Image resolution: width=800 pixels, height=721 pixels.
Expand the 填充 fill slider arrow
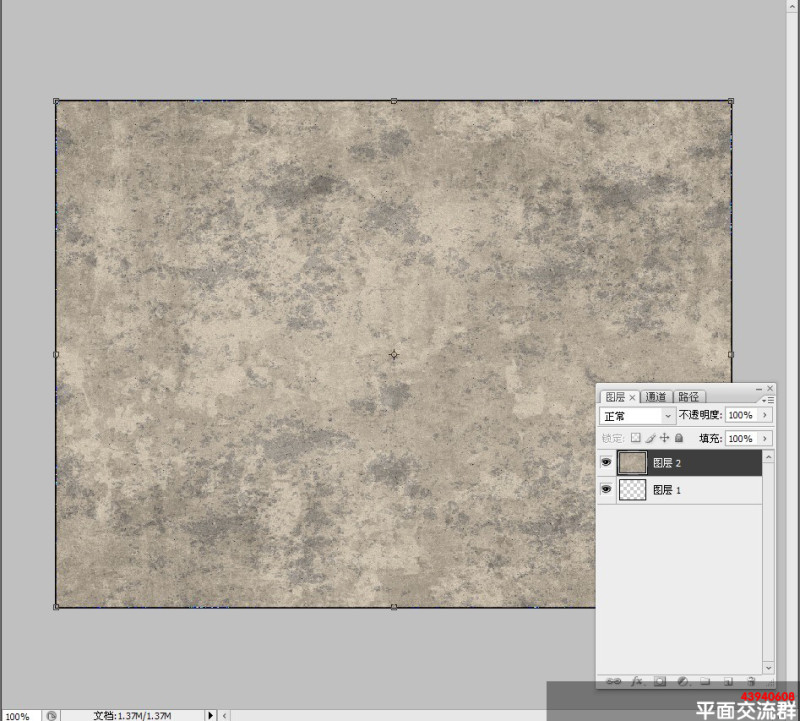tap(764, 438)
